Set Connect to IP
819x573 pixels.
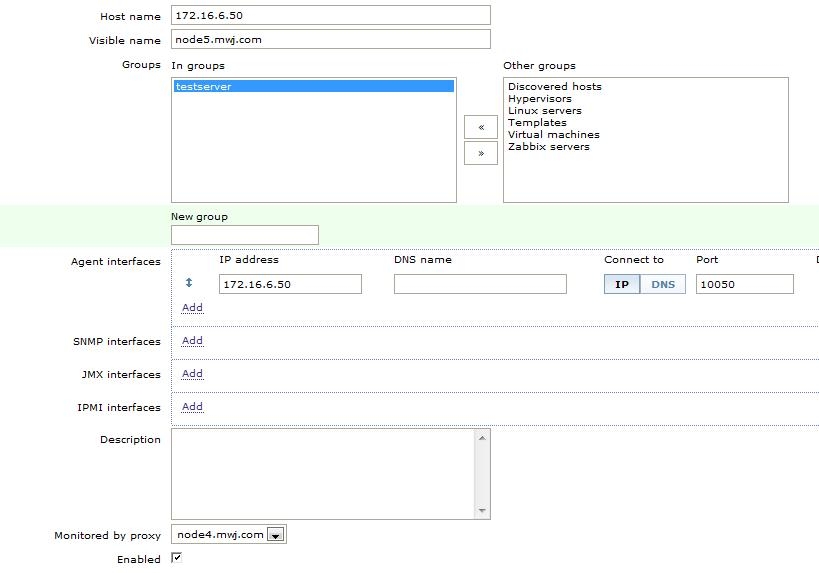pos(622,284)
